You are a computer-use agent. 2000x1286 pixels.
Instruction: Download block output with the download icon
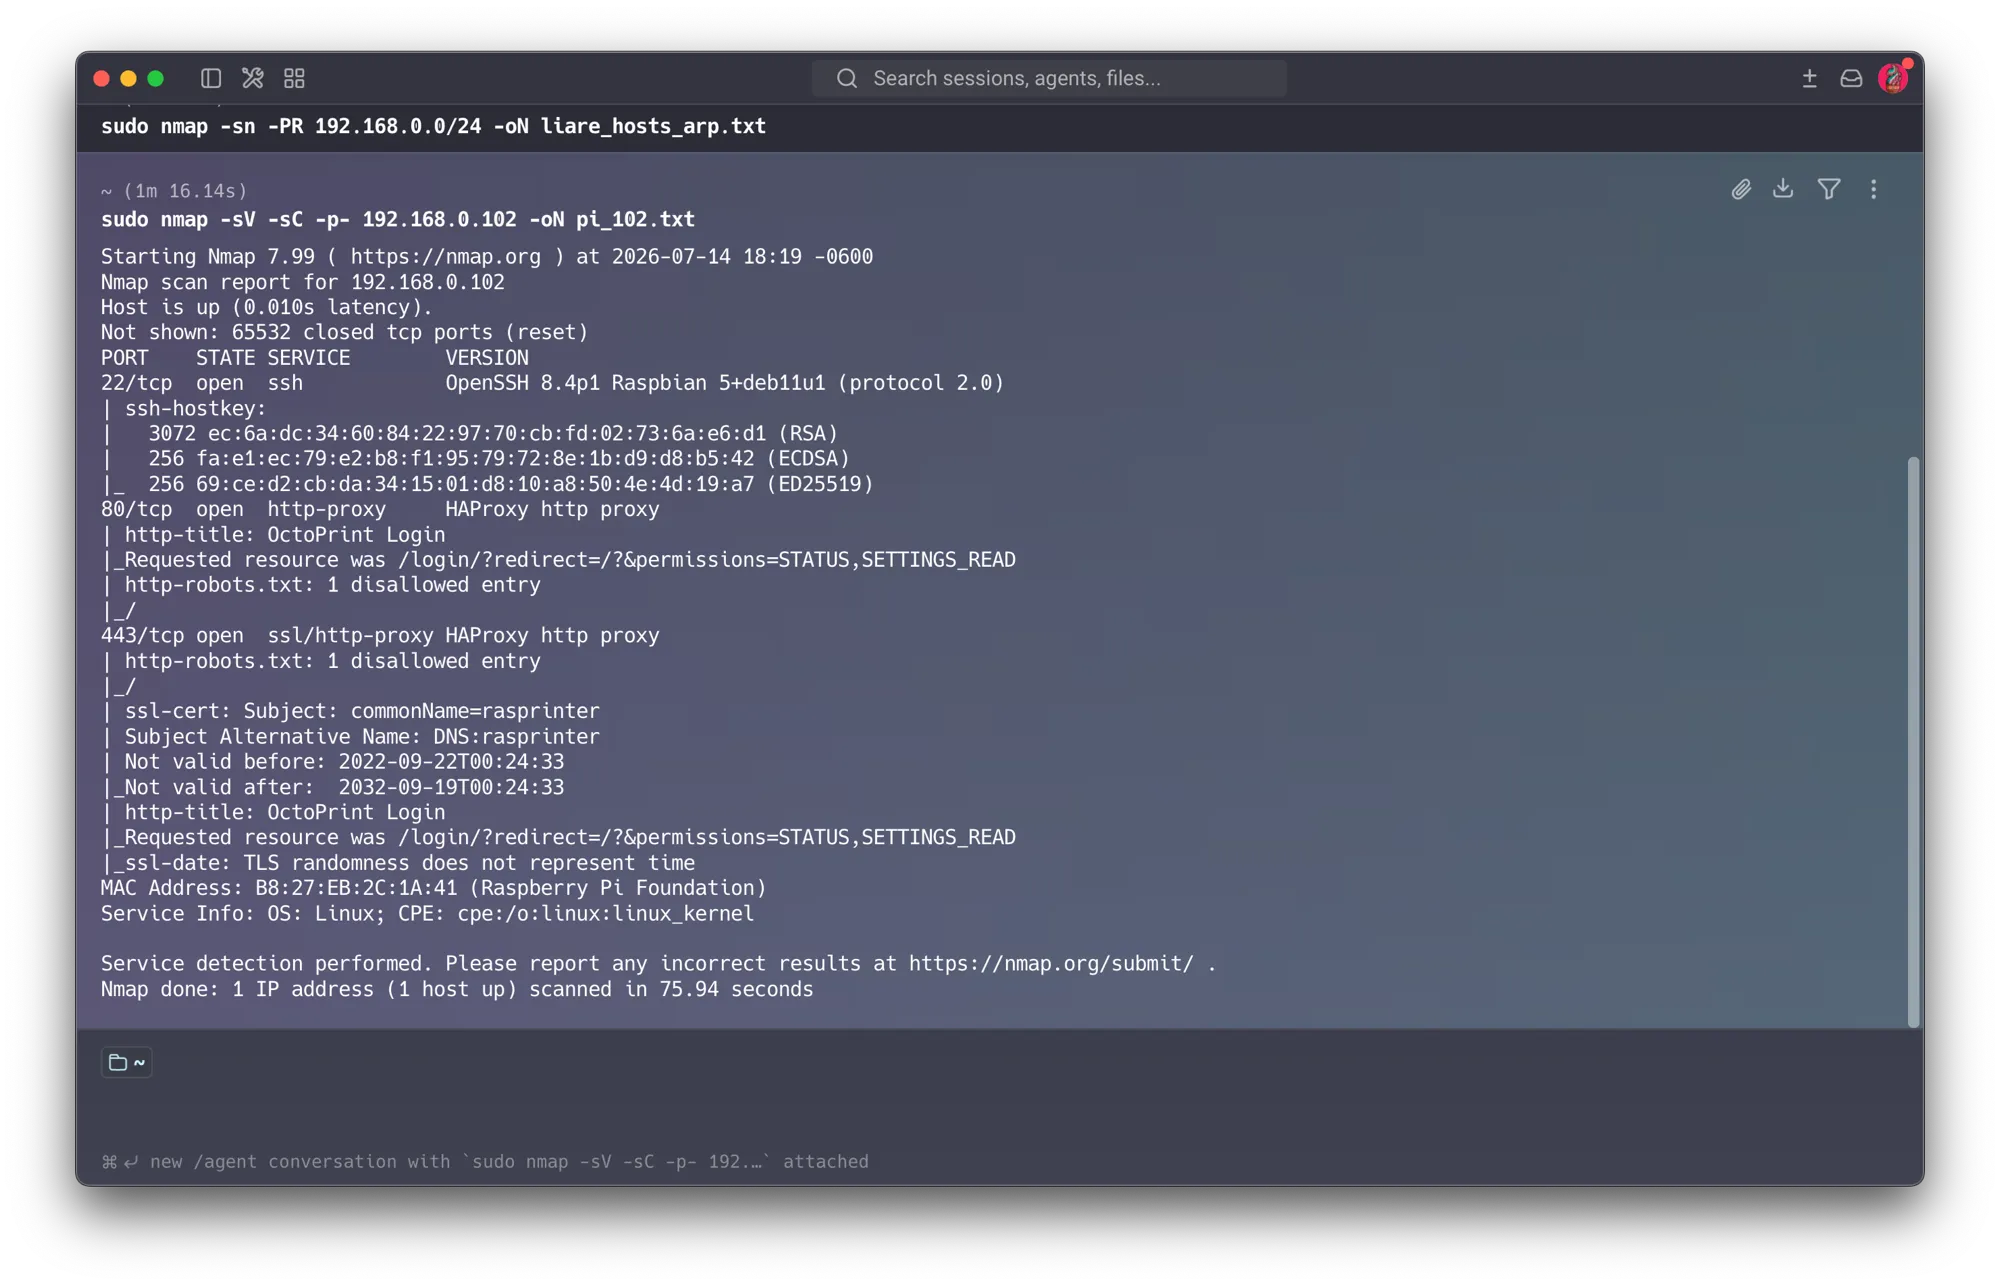coord(1783,188)
